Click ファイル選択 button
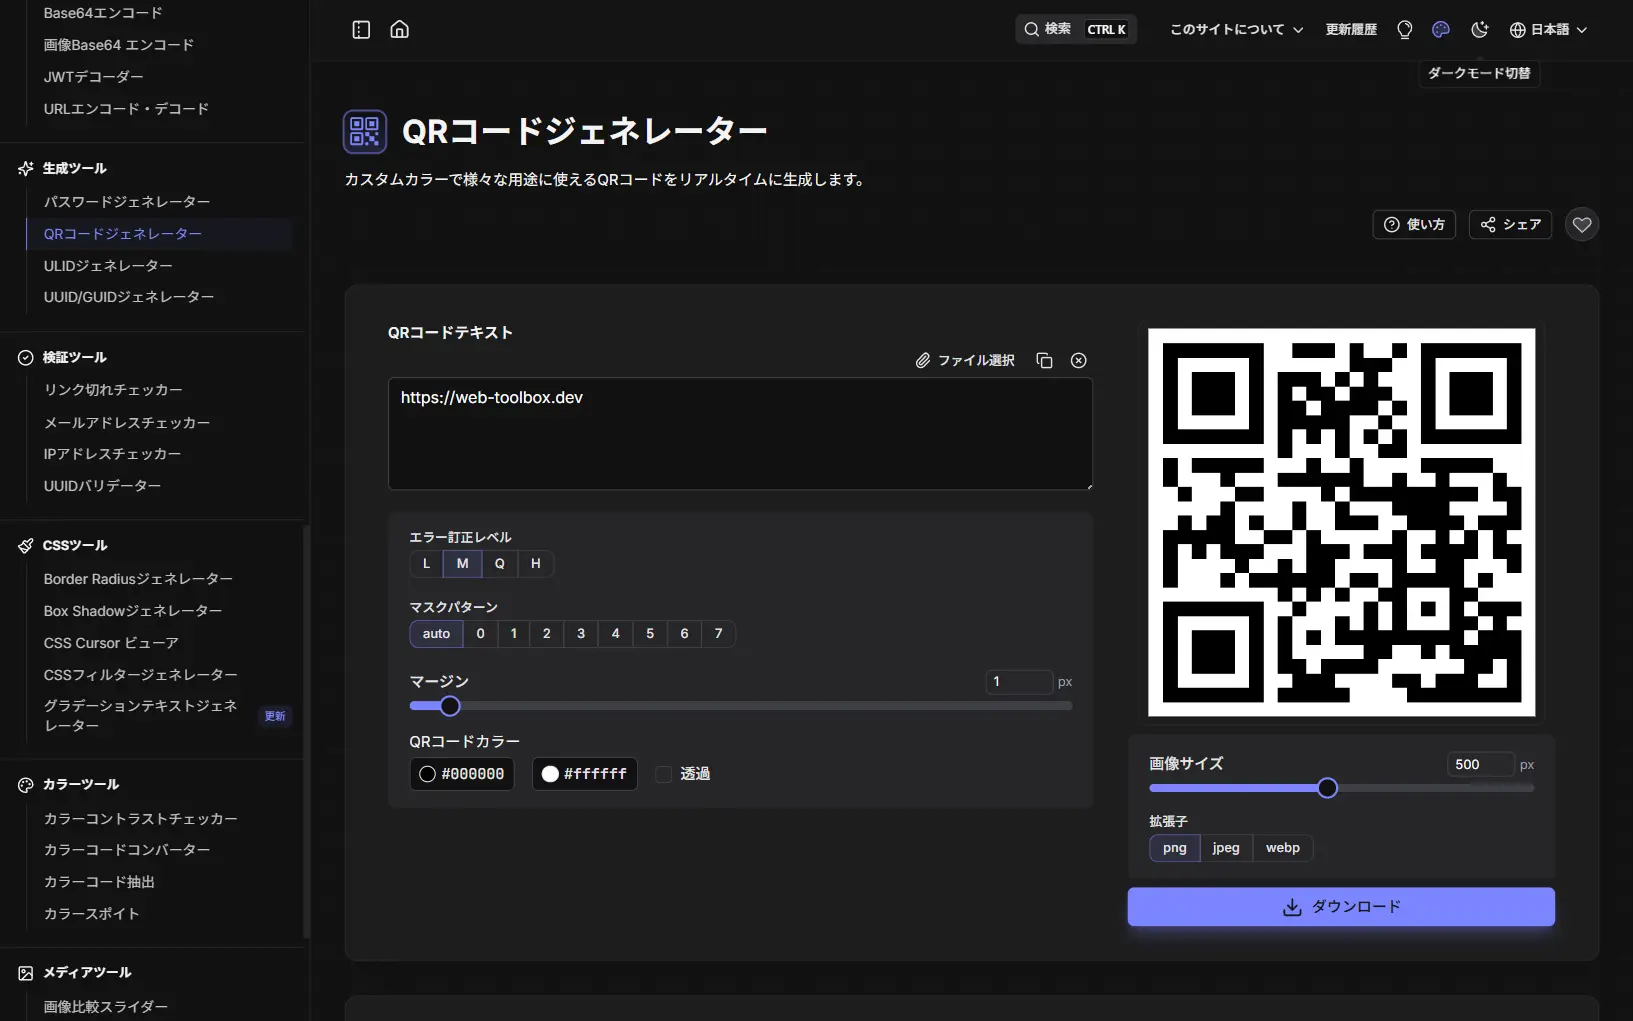Image resolution: width=1633 pixels, height=1021 pixels. pos(965,360)
